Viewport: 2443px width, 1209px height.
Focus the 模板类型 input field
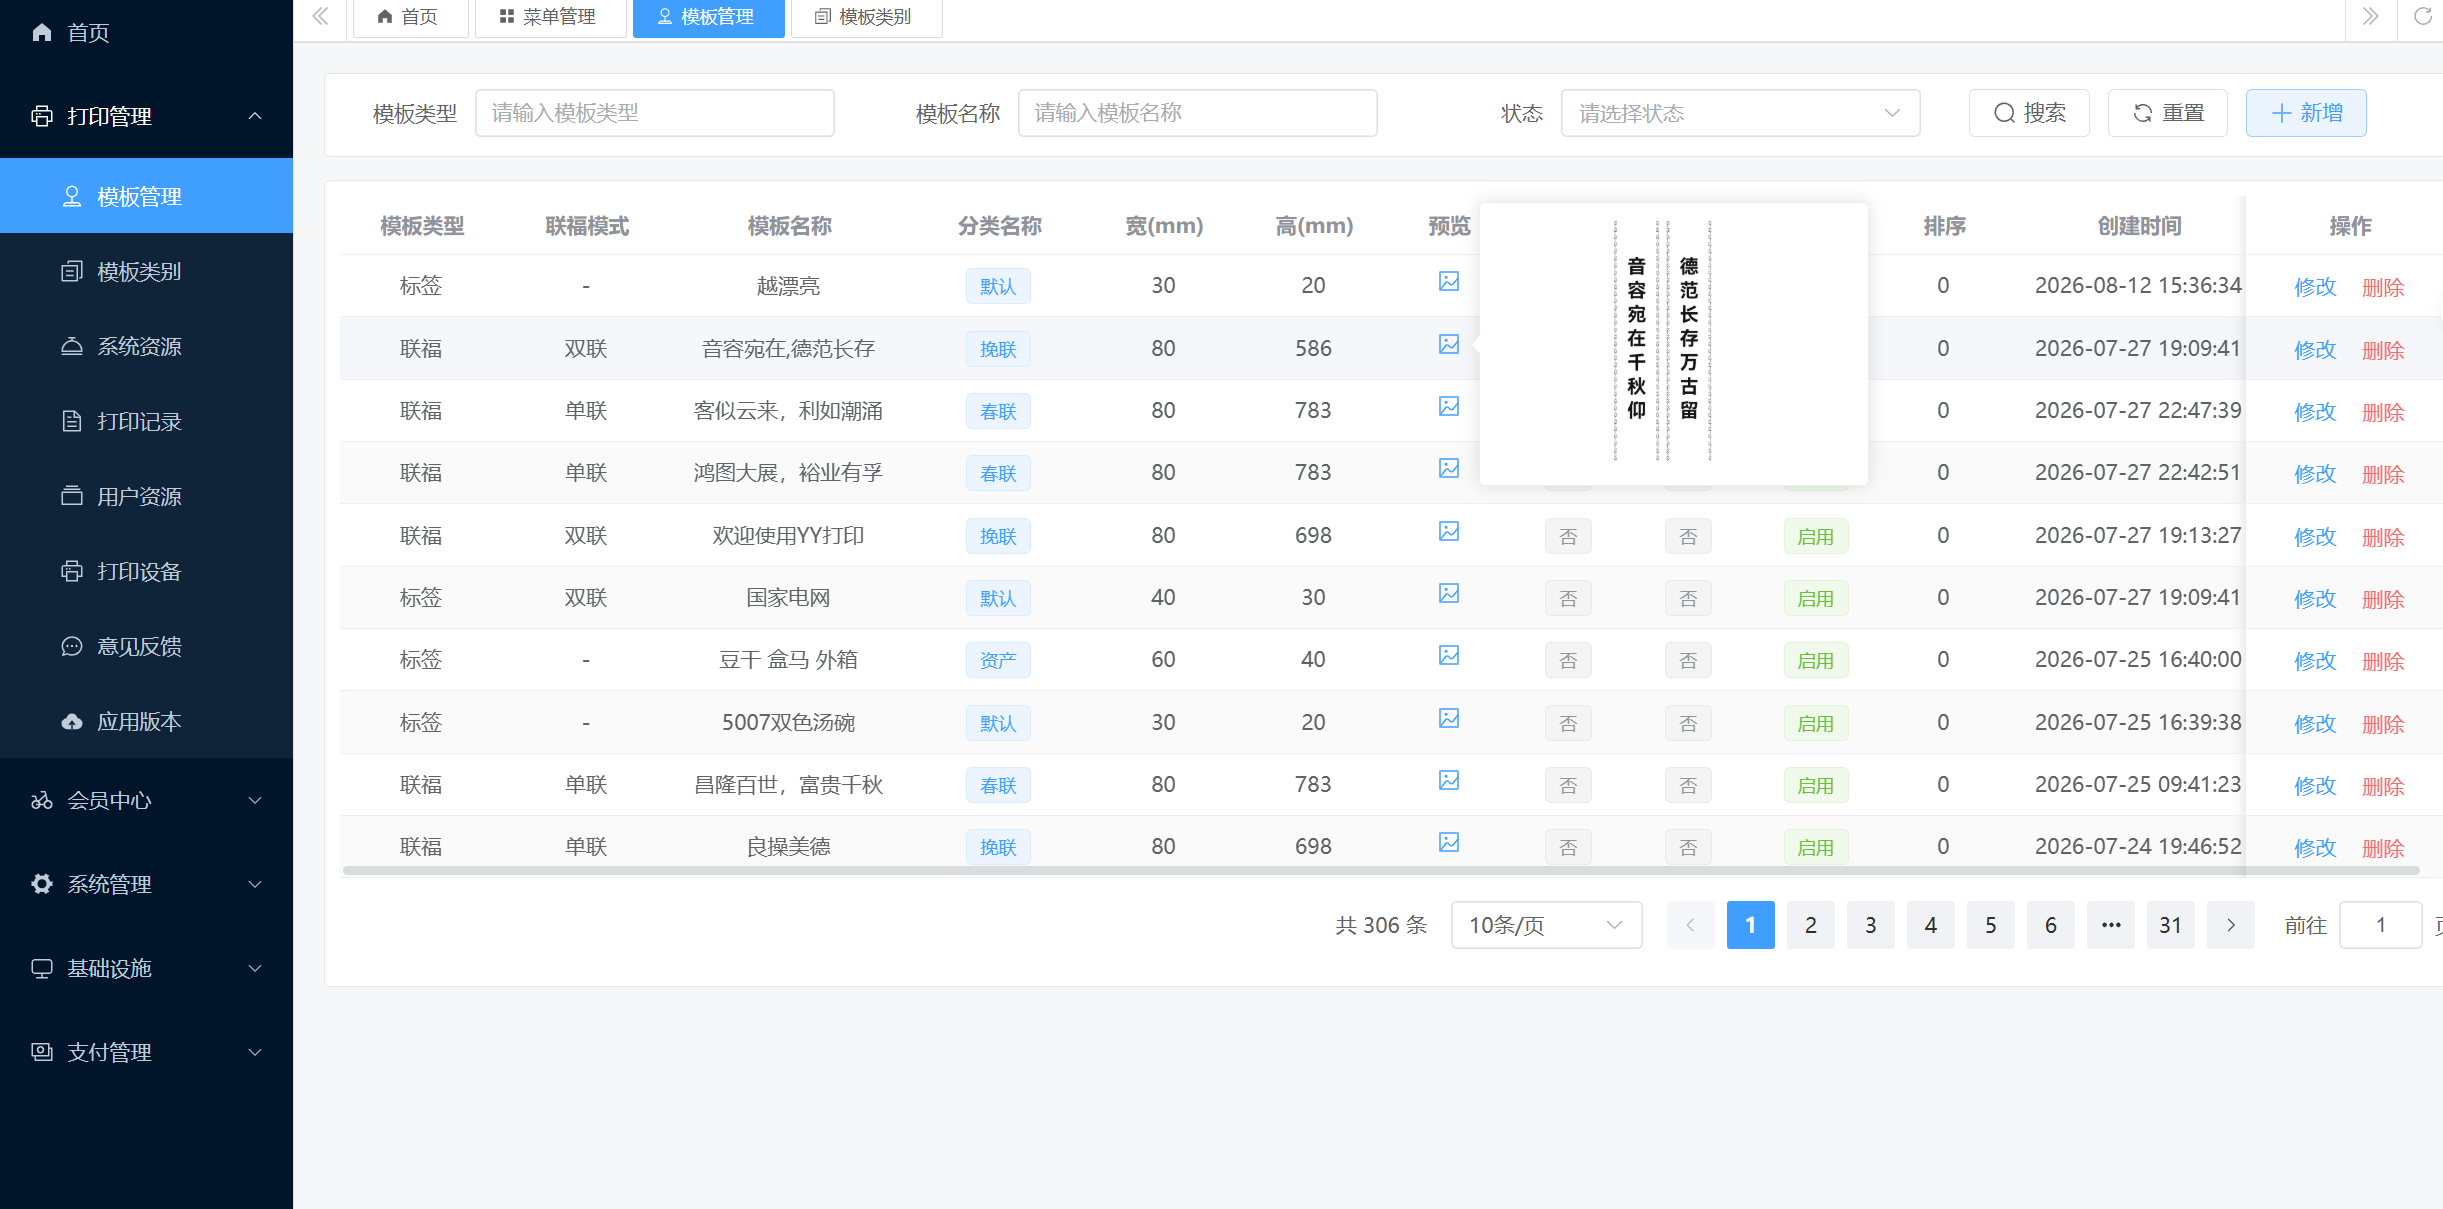(654, 113)
